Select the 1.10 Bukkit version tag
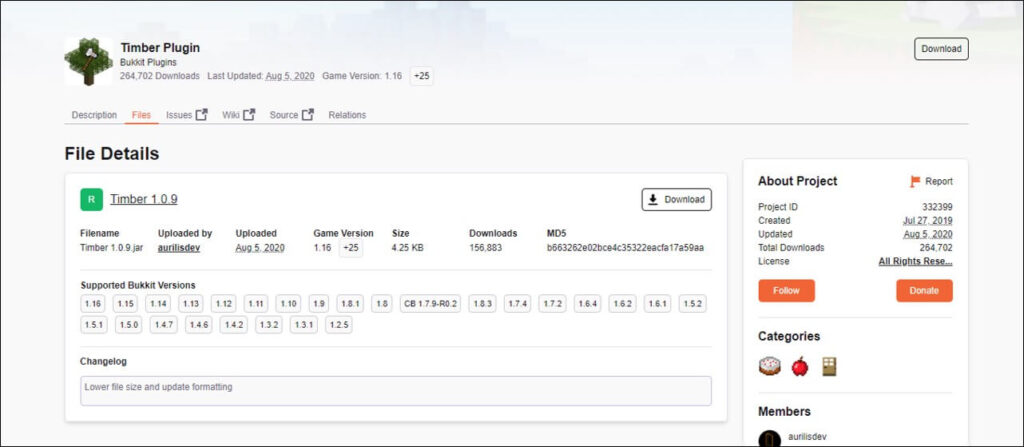The image size is (1024, 447). [x=288, y=304]
